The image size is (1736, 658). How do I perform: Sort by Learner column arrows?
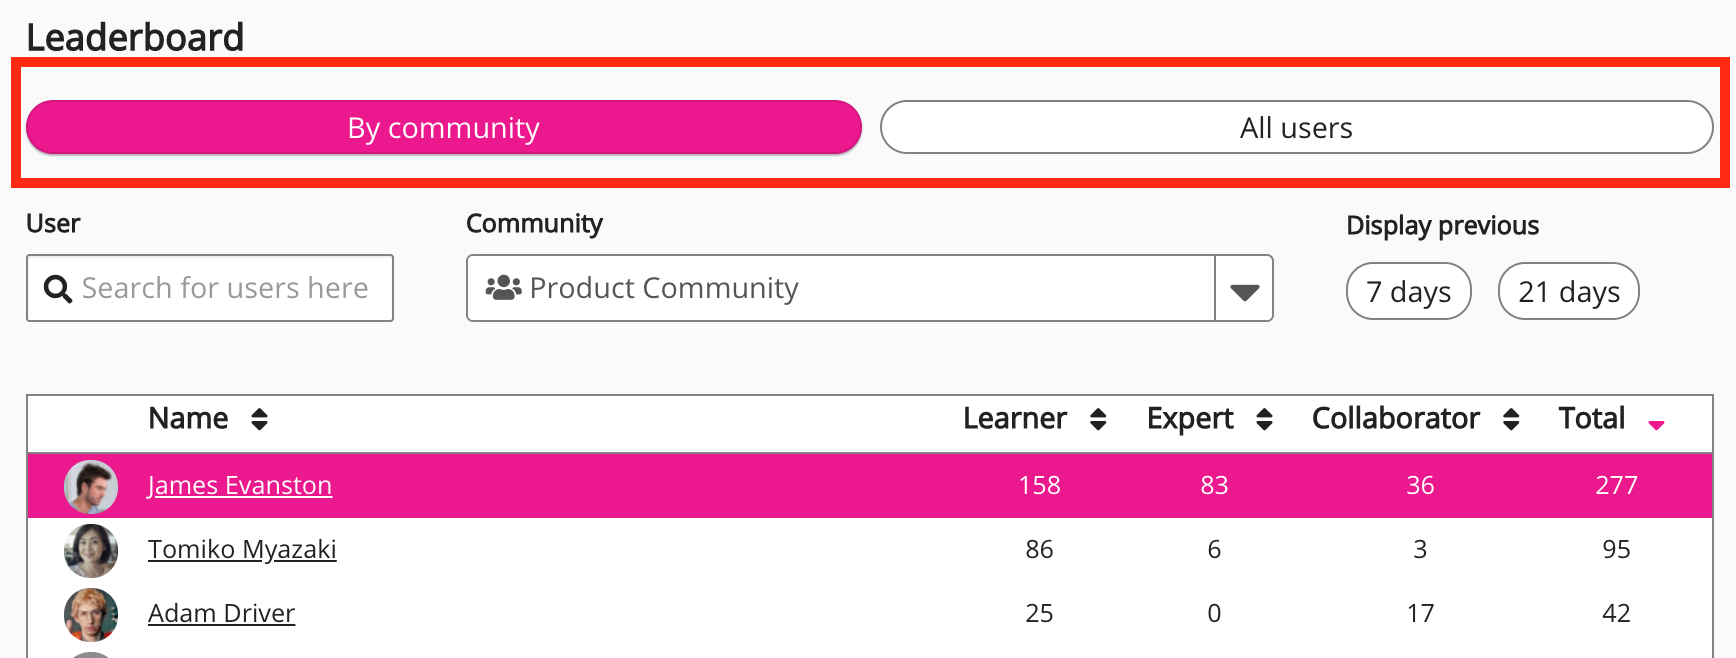[1098, 419]
